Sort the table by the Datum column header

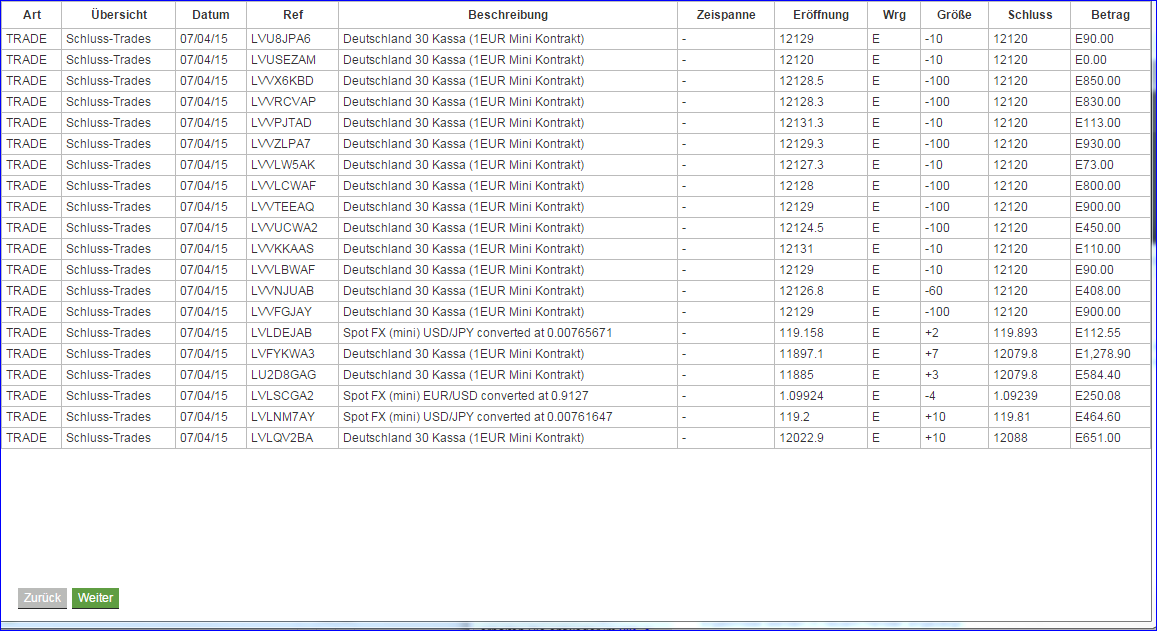pyautogui.click(x=211, y=14)
